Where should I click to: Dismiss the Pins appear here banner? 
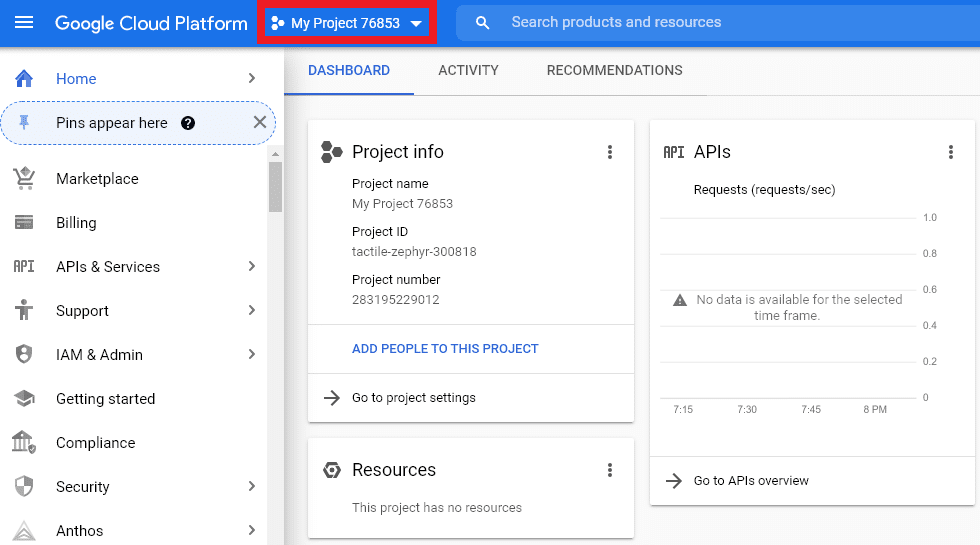coord(260,122)
